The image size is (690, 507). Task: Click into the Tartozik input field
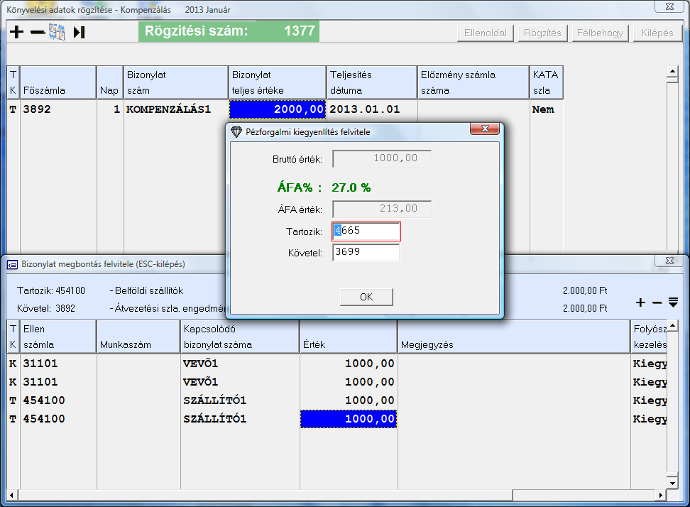click(366, 231)
